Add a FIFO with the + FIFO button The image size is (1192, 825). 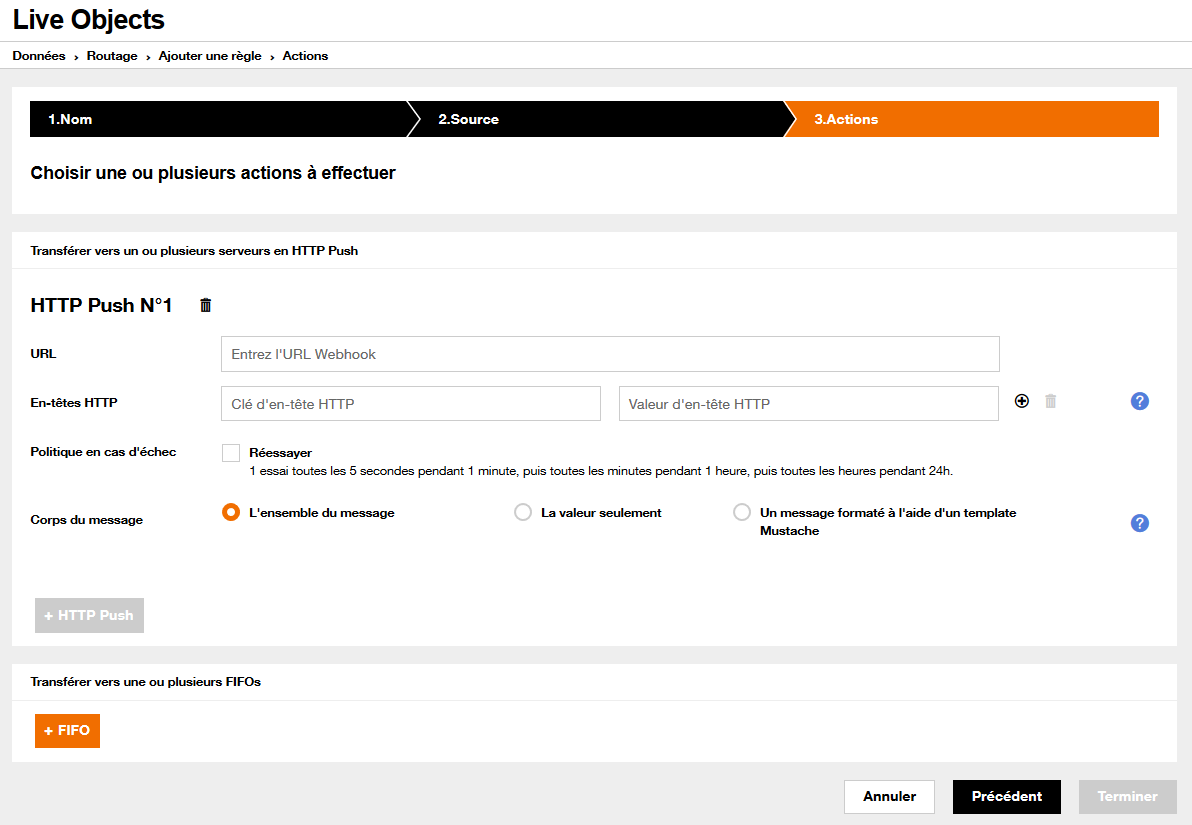(66, 730)
